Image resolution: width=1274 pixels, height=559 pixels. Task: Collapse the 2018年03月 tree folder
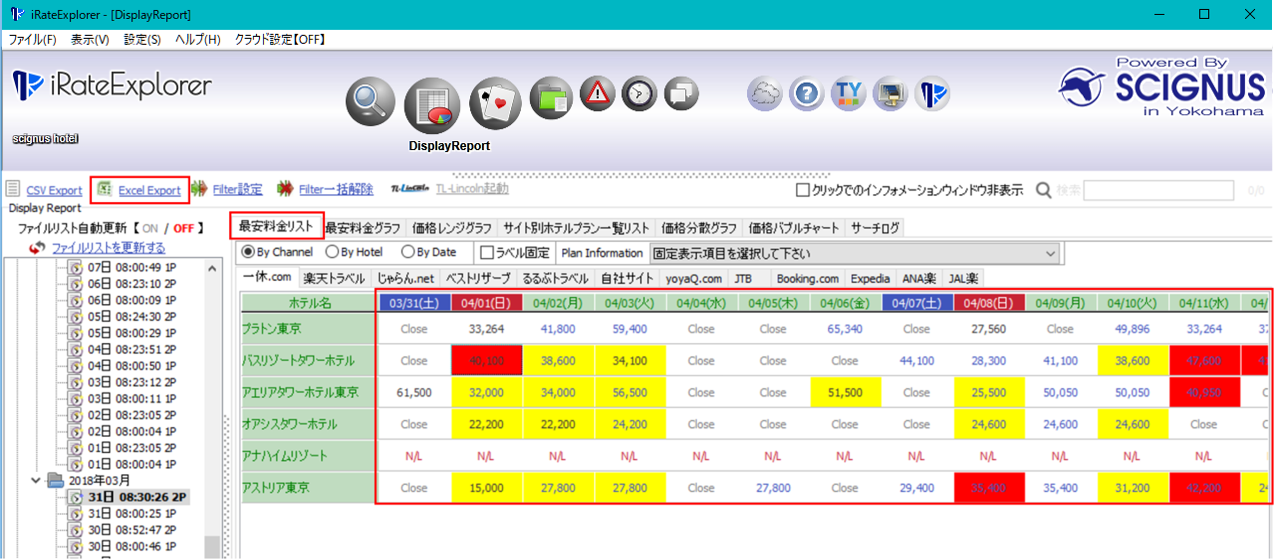37,481
